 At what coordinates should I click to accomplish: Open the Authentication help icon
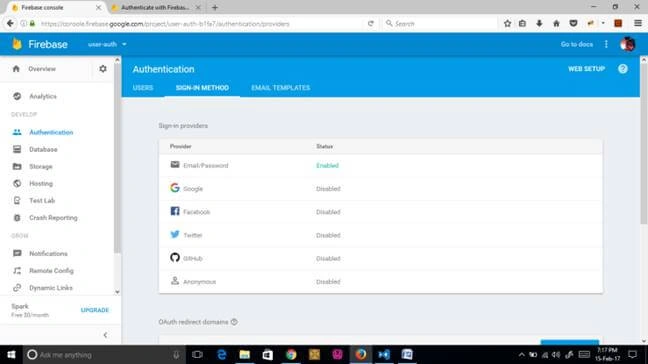click(x=623, y=69)
